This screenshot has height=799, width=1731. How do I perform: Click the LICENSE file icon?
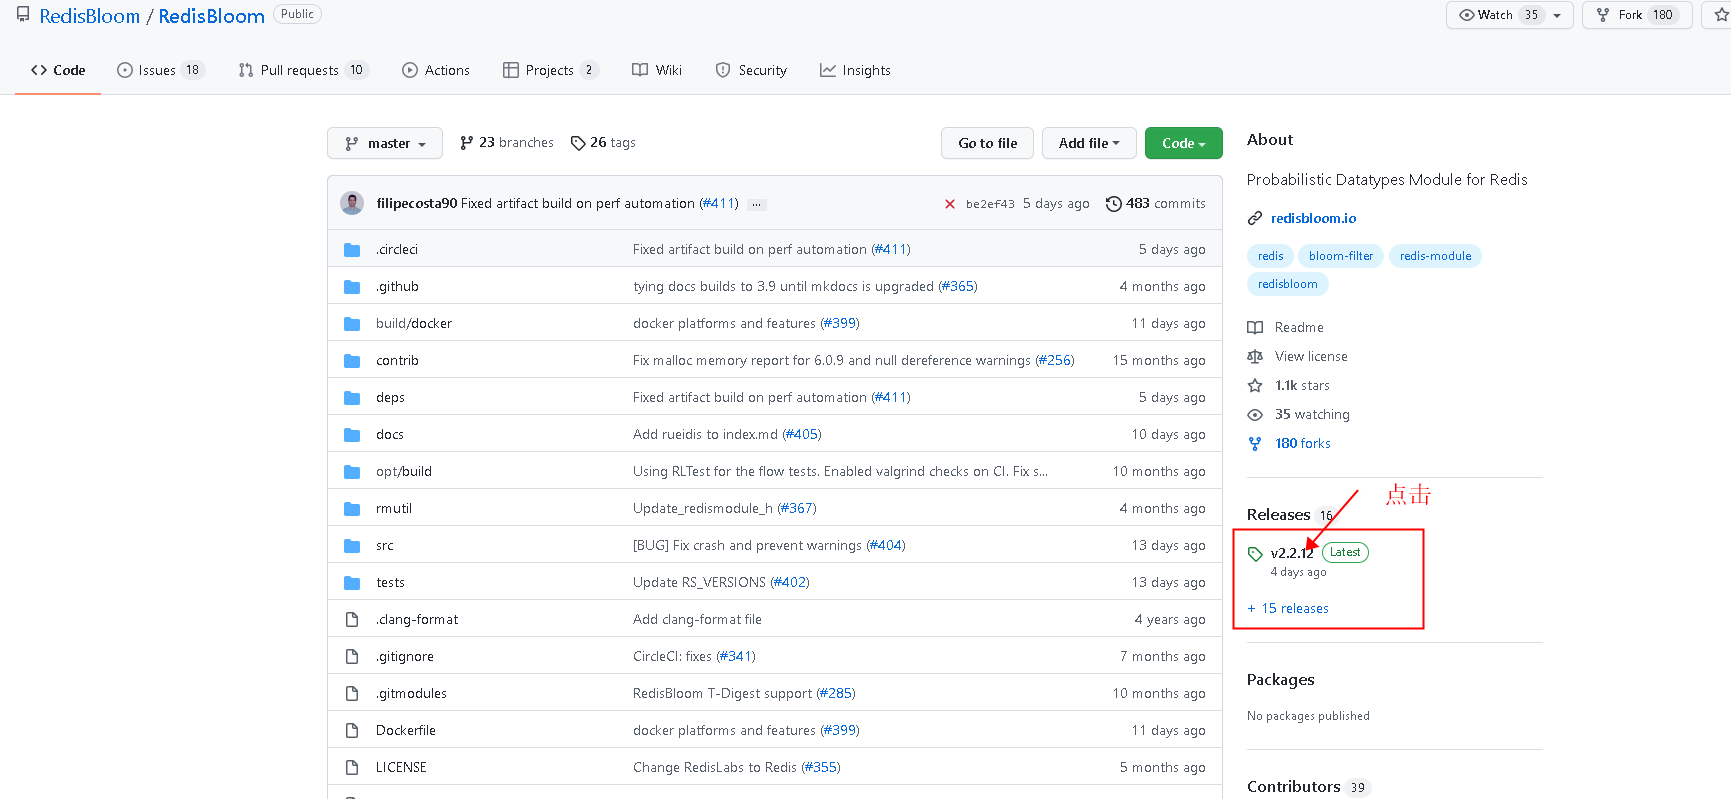[x=352, y=768]
